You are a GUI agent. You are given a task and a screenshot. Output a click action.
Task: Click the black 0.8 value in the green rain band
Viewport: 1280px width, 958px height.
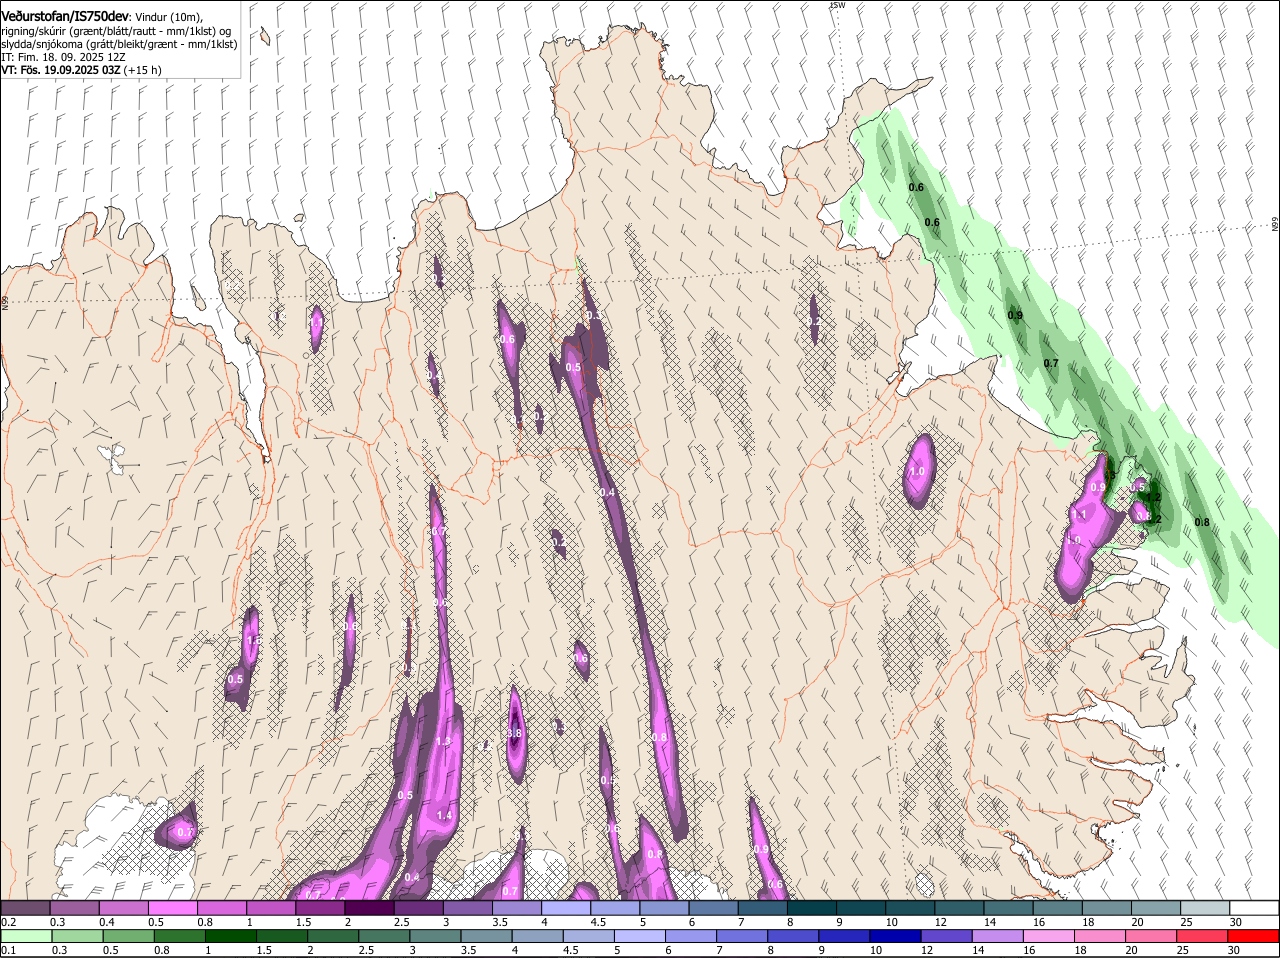tap(1202, 522)
